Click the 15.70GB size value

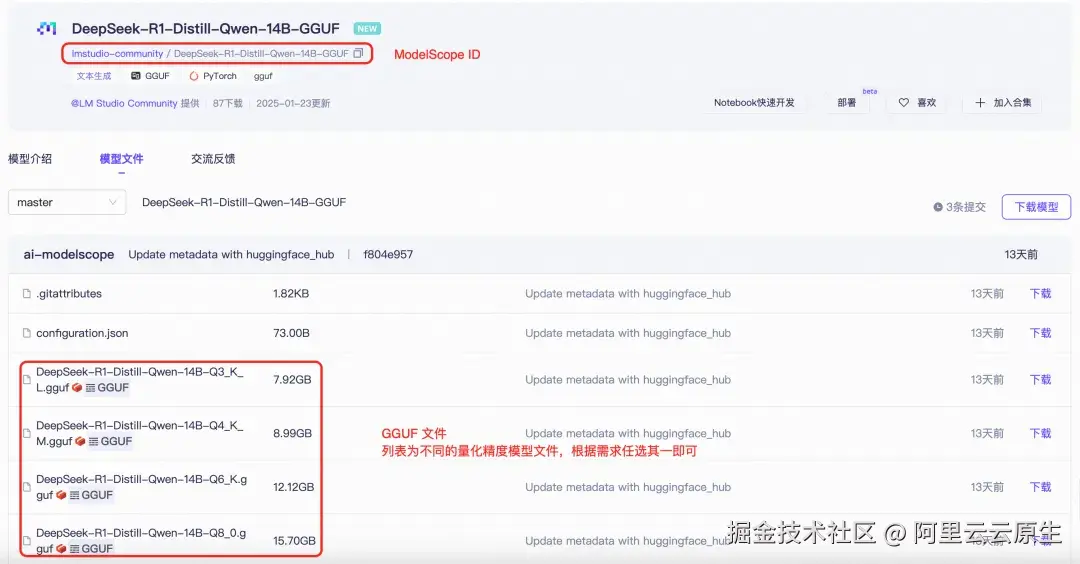point(294,541)
